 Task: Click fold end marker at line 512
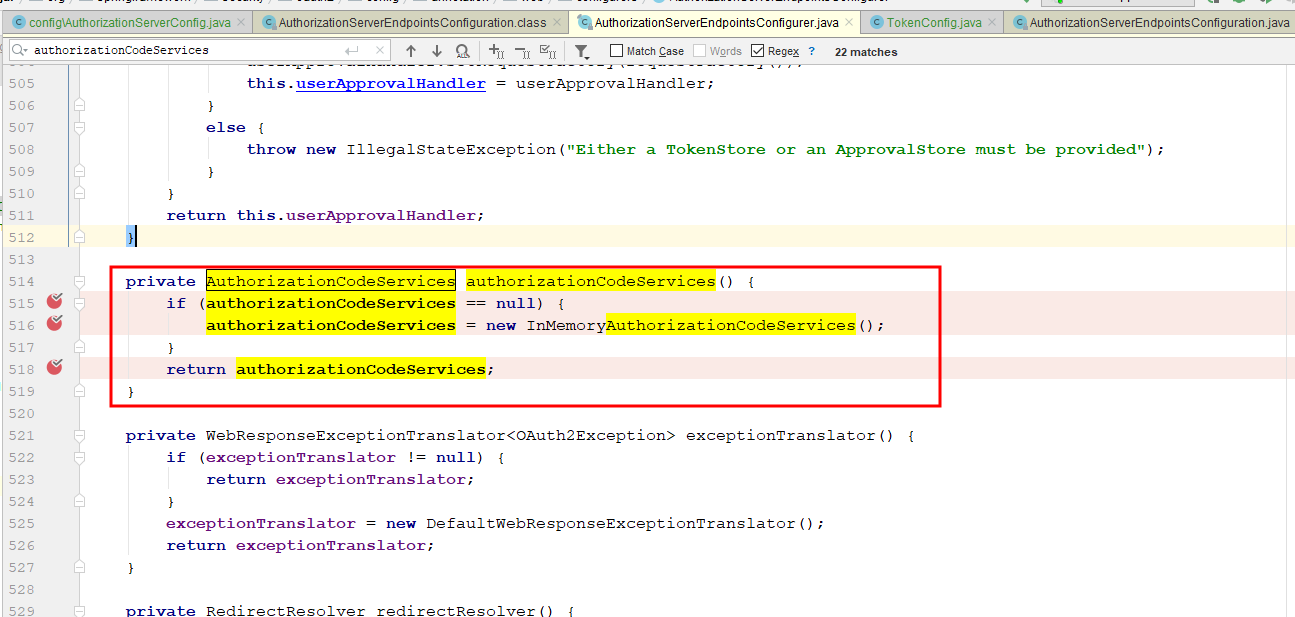pos(79,237)
